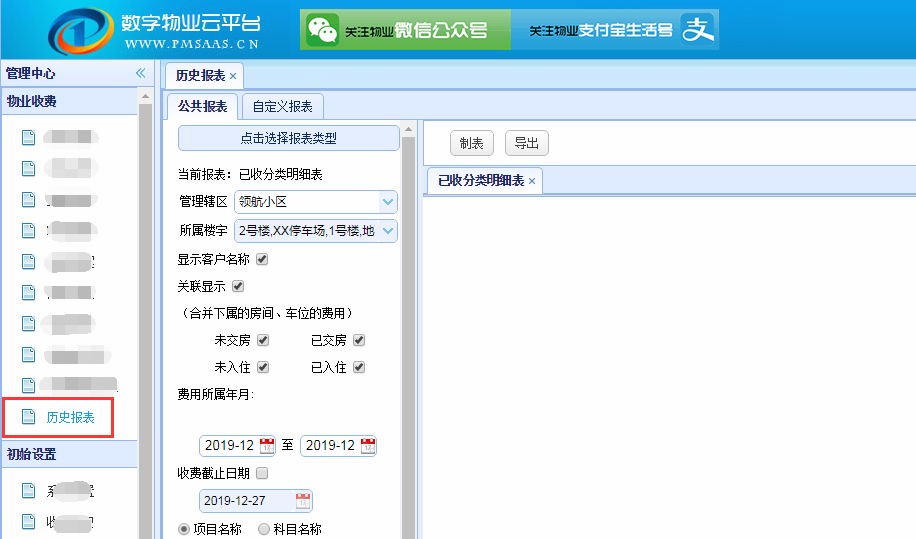Viewport: 916px width, 539px height.
Task: Toggle the 显示客户名称 checkbox
Action: click(263, 259)
